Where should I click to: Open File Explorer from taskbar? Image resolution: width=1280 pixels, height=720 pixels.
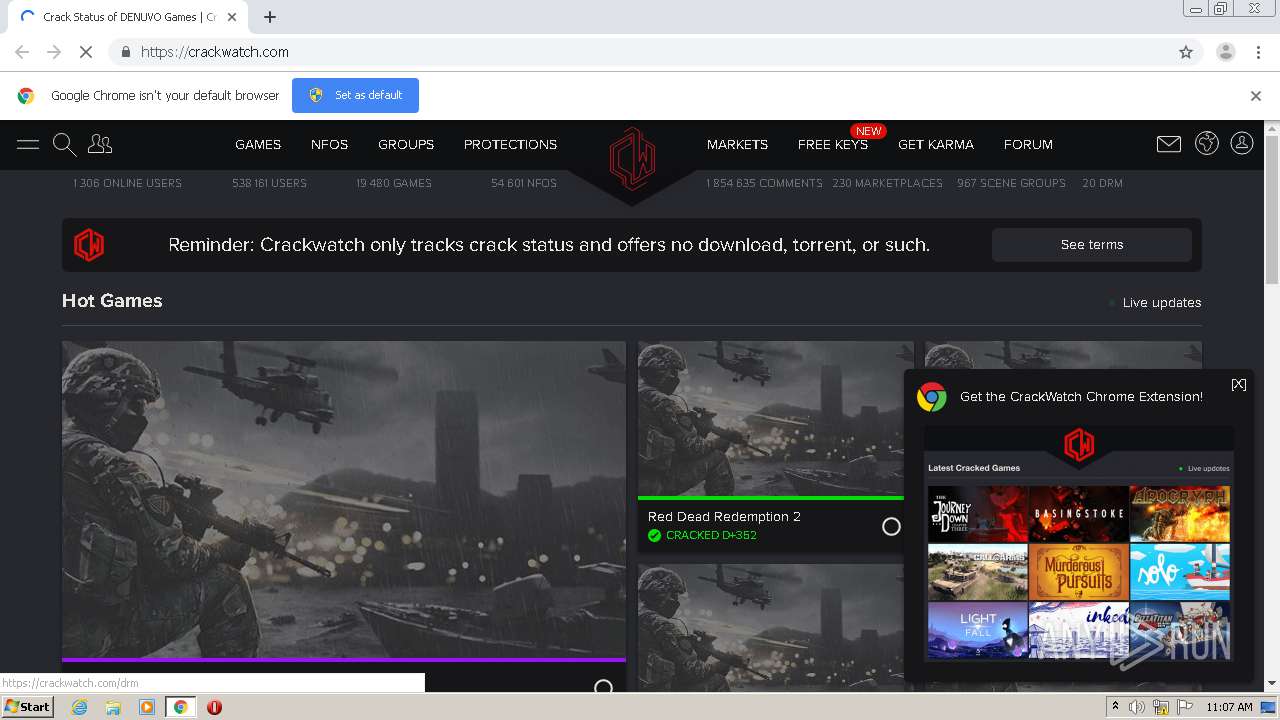[113, 707]
